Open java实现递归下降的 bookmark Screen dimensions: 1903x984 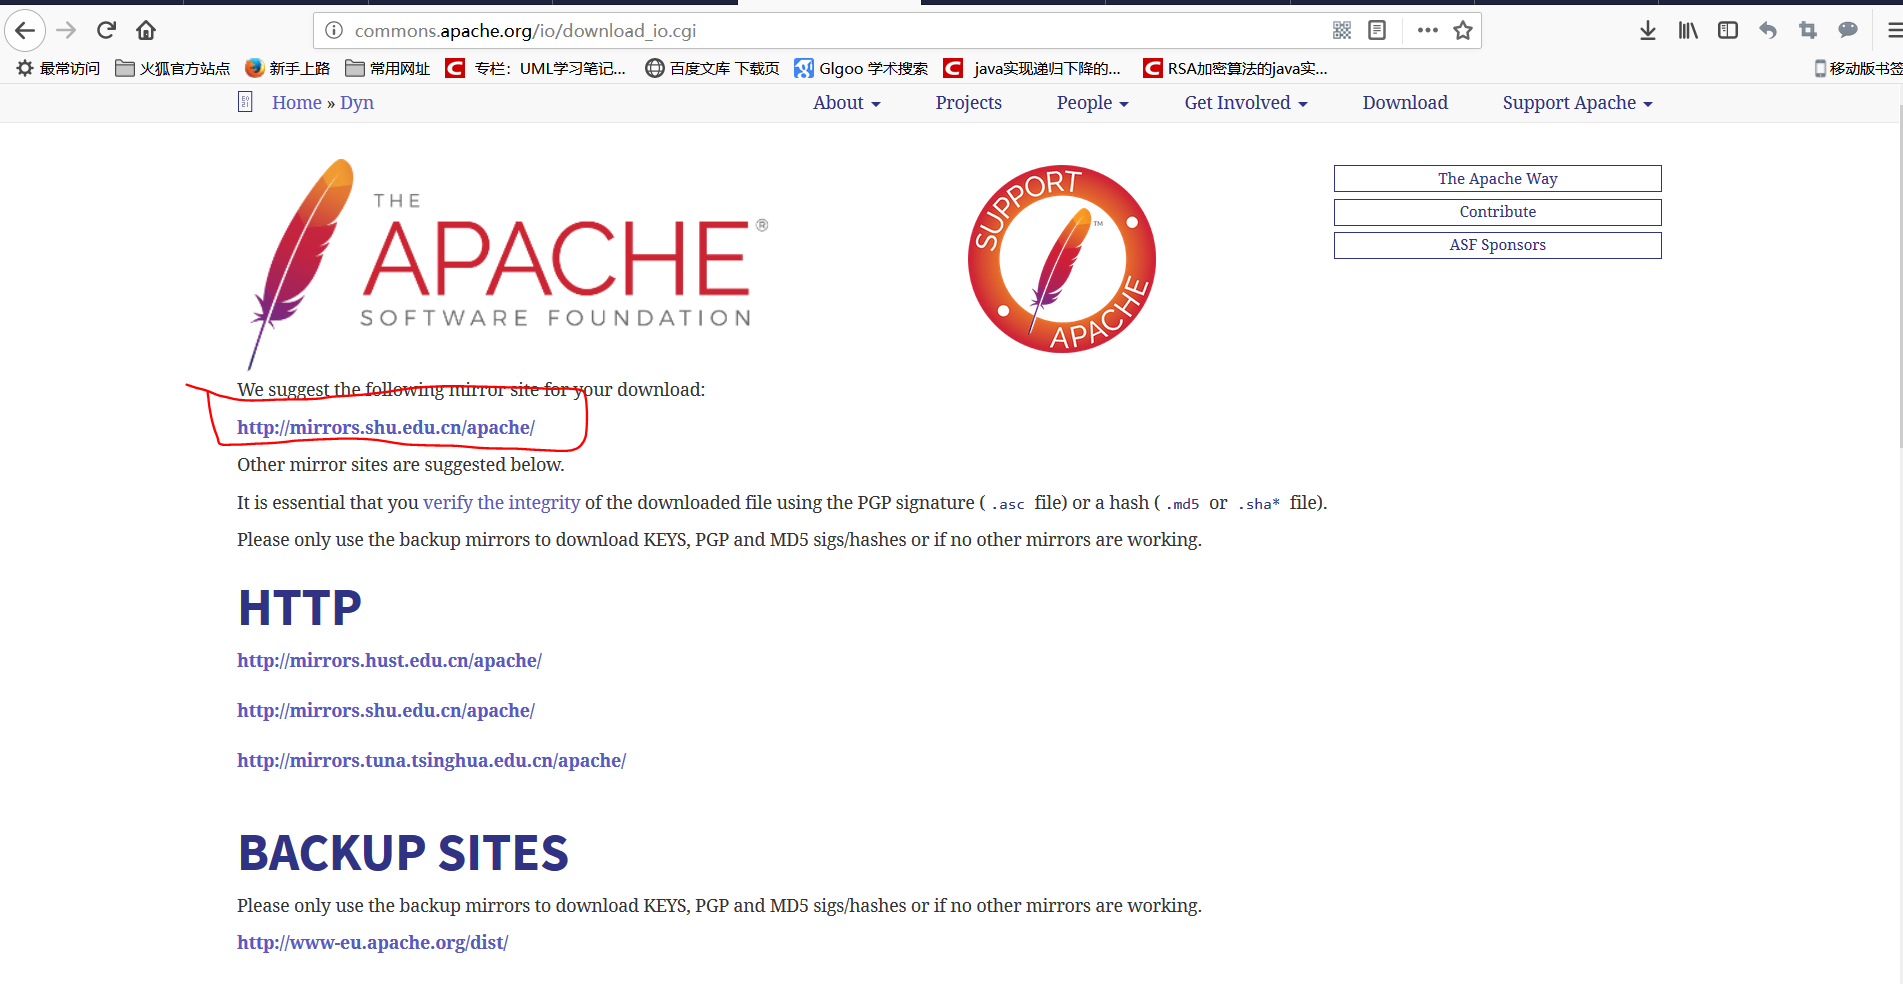click(1033, 68)
